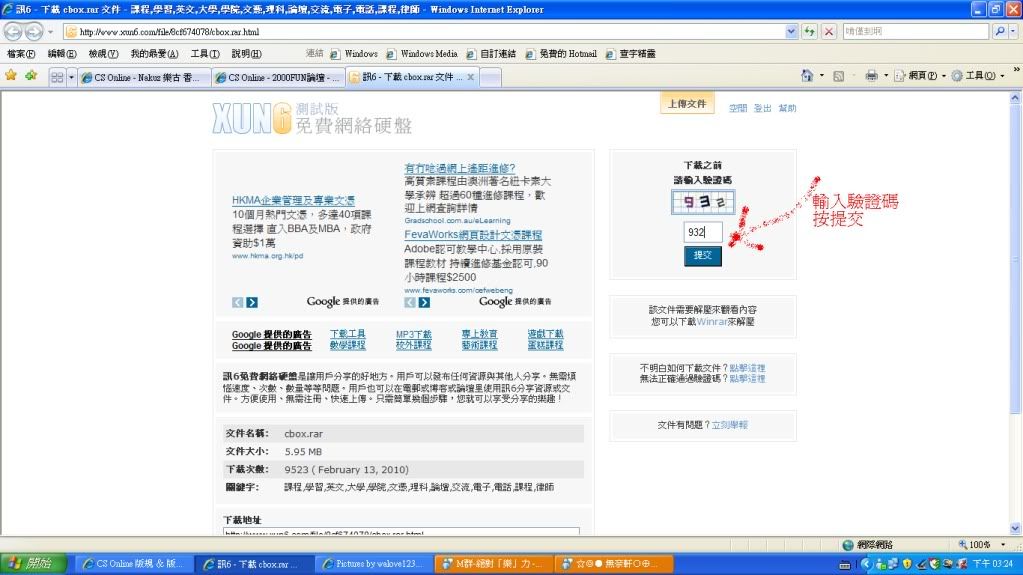Click the 上傳文件 upload button
The image size is (1023, 575).
(687, 103)
